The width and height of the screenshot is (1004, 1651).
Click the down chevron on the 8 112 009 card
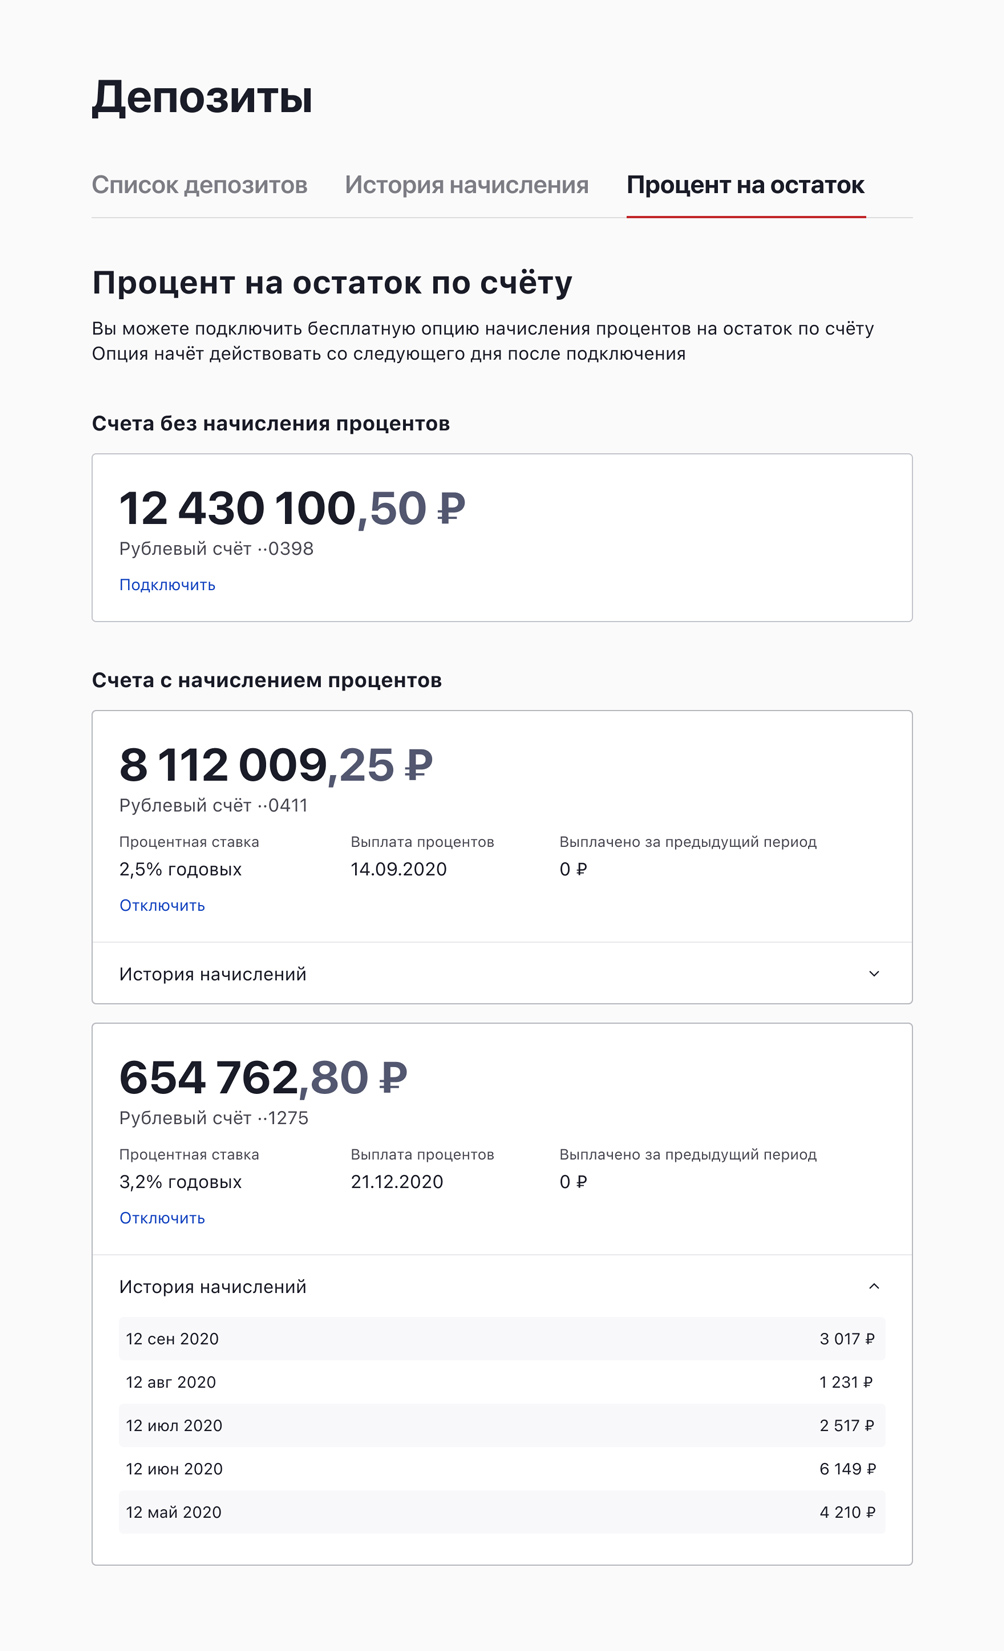[876, 972]
